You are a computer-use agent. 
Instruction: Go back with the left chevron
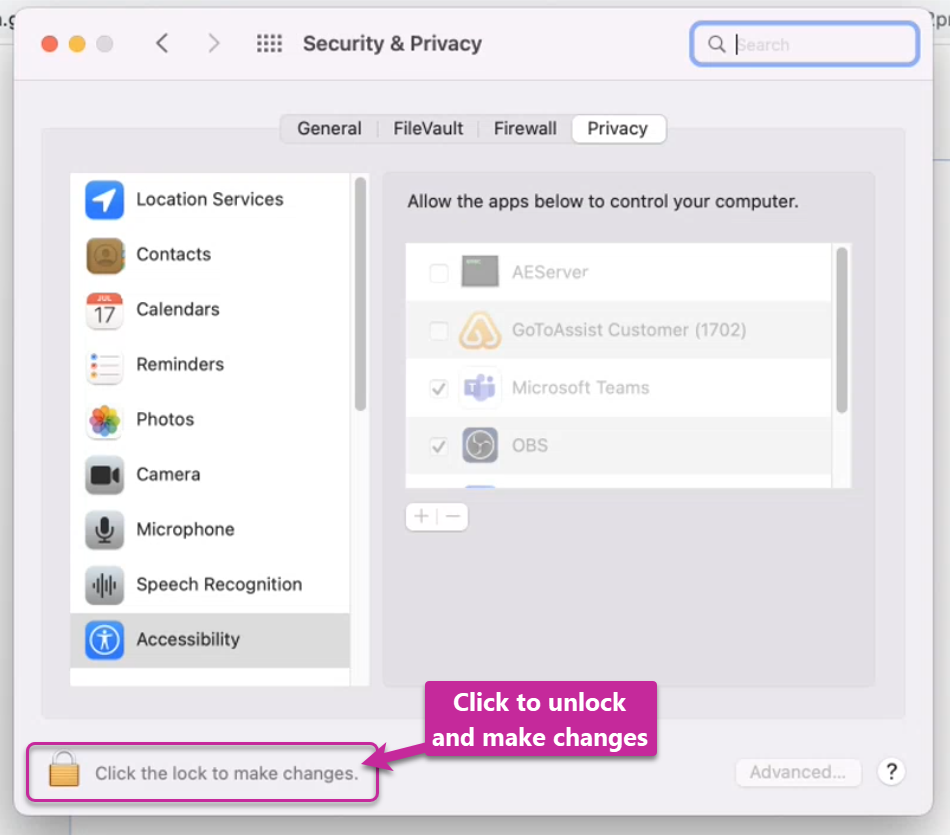tap(162, 44)
